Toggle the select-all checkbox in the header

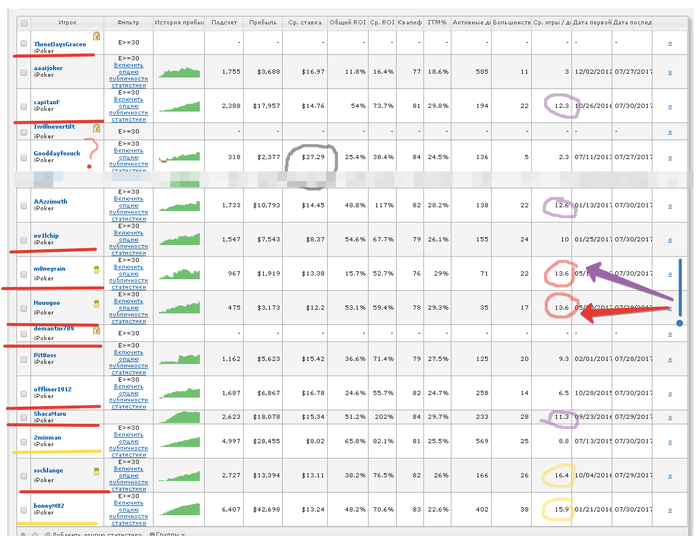[x=24, y=23]
